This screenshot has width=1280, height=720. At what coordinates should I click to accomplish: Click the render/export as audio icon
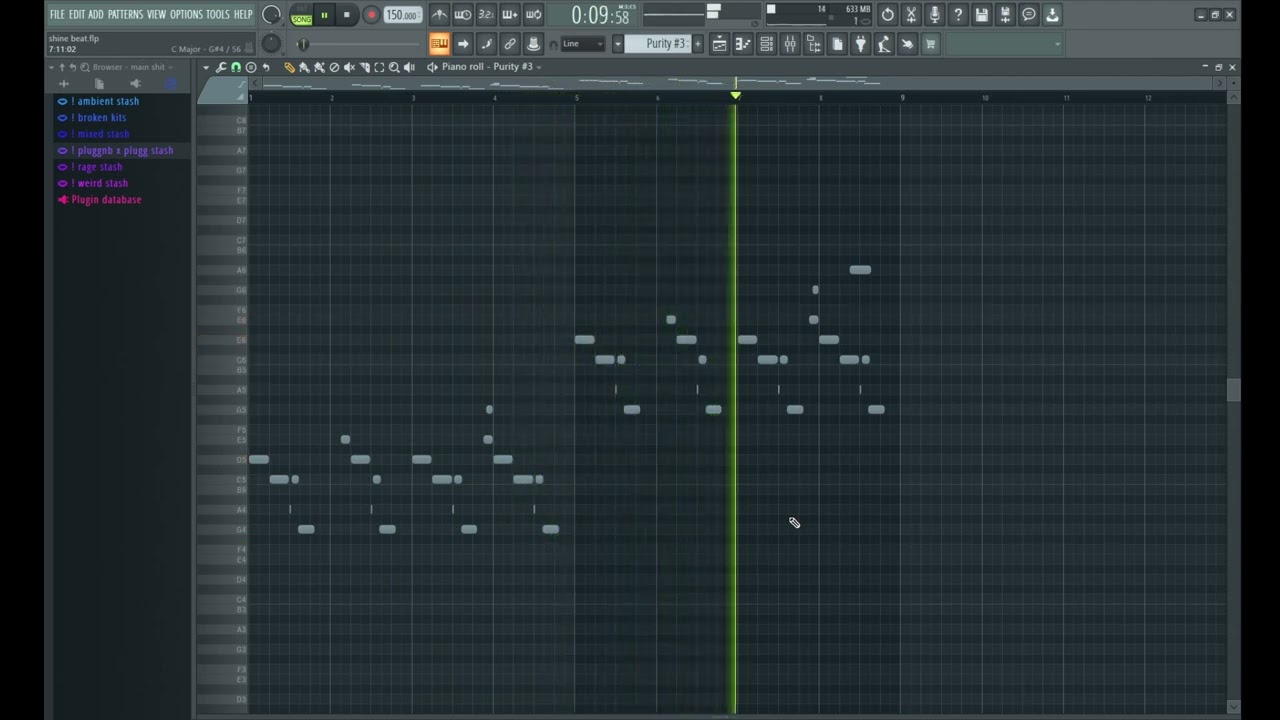(x=1005, y=15)
